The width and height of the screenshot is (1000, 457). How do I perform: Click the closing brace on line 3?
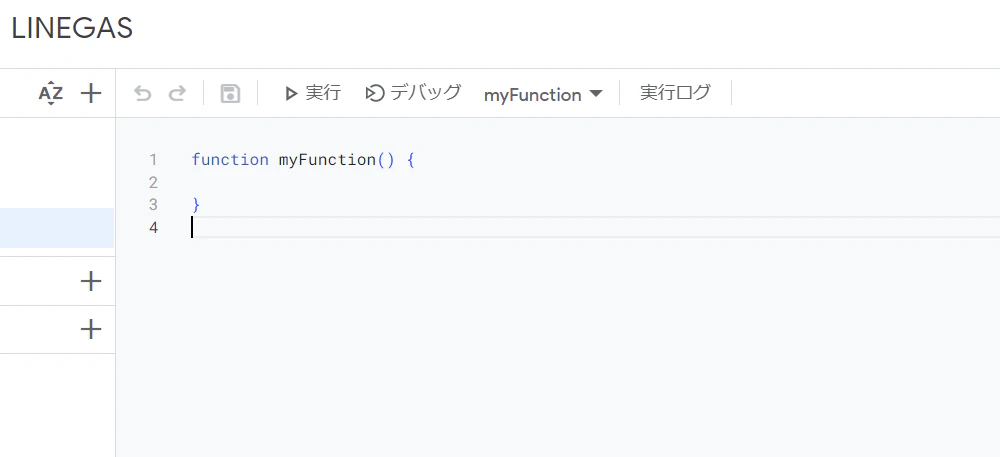point(196,205)
